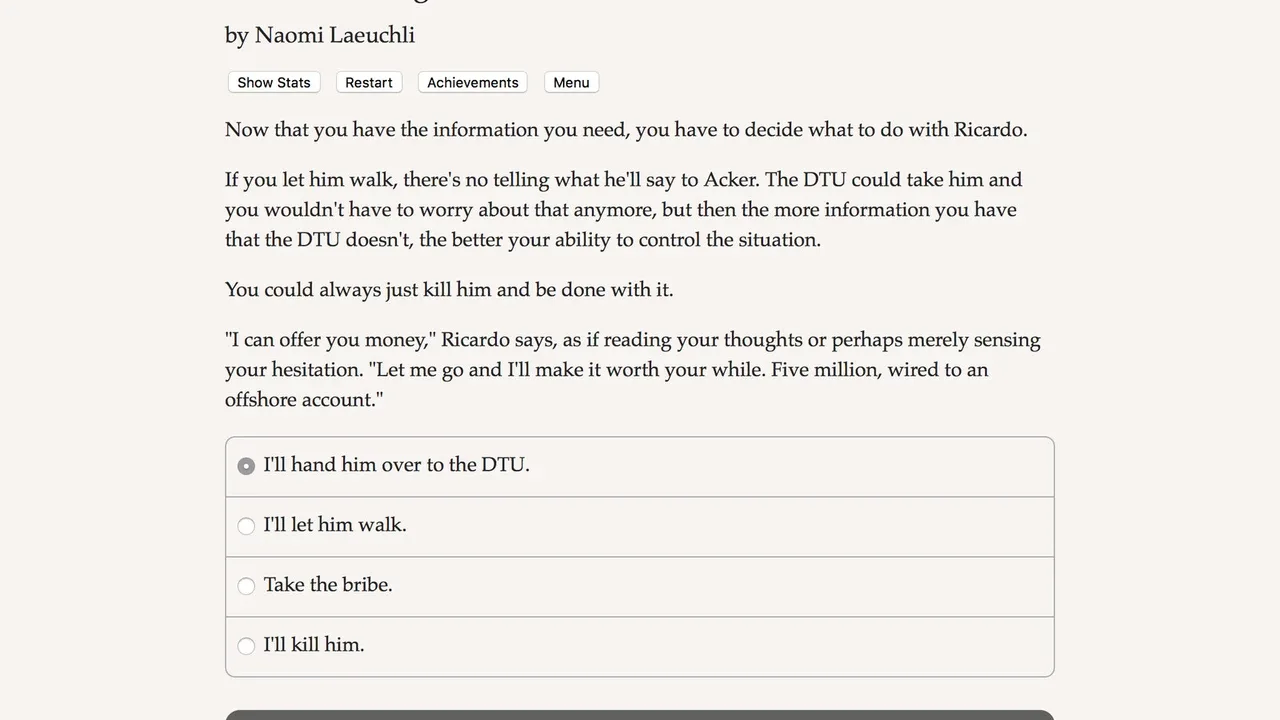
Task: Select radio button for handing him to DTU
Action: [246, 466]
